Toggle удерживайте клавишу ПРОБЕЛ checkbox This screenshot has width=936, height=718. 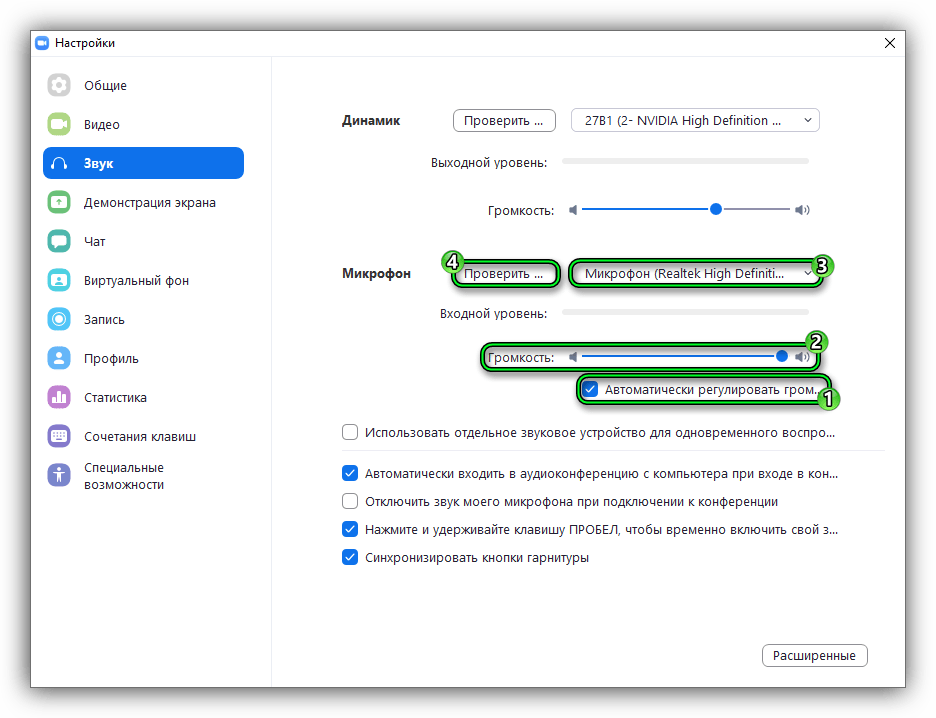(x=350, y=529)
